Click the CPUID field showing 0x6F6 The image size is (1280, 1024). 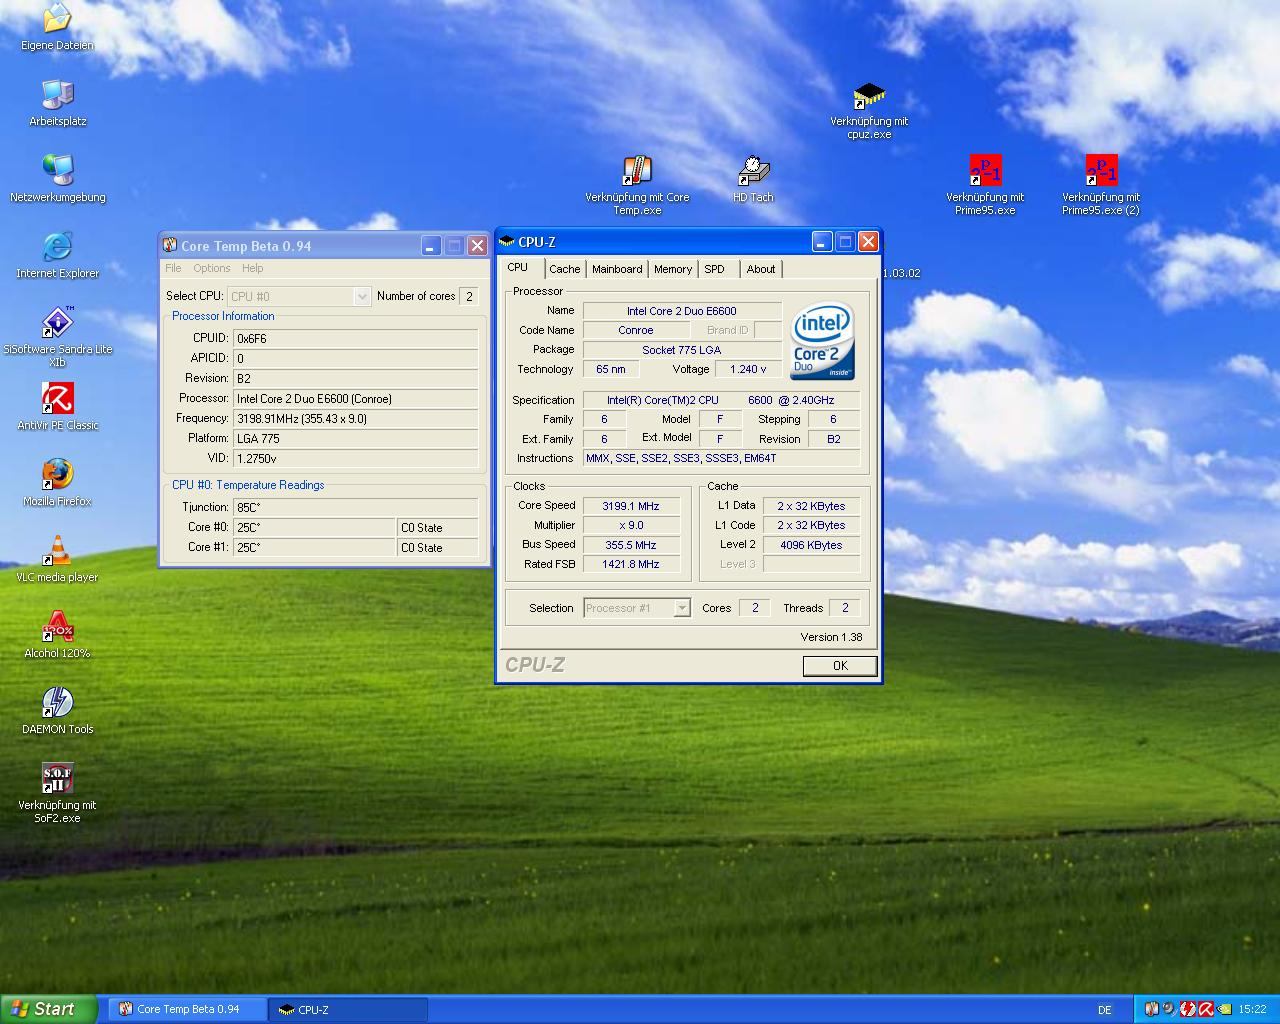355,338
